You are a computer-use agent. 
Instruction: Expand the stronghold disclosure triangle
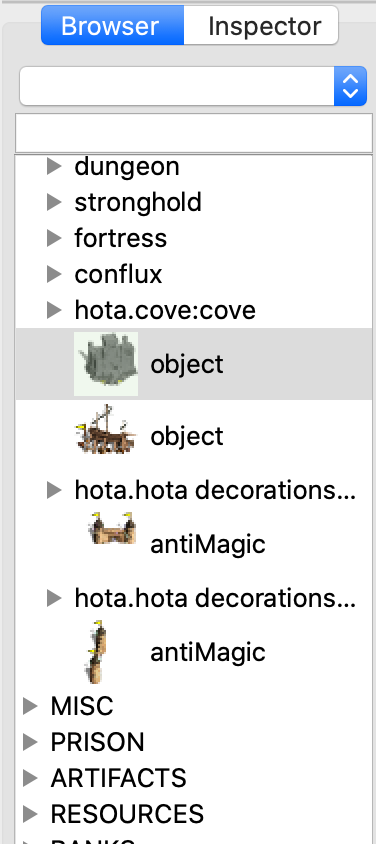point(54,202)
